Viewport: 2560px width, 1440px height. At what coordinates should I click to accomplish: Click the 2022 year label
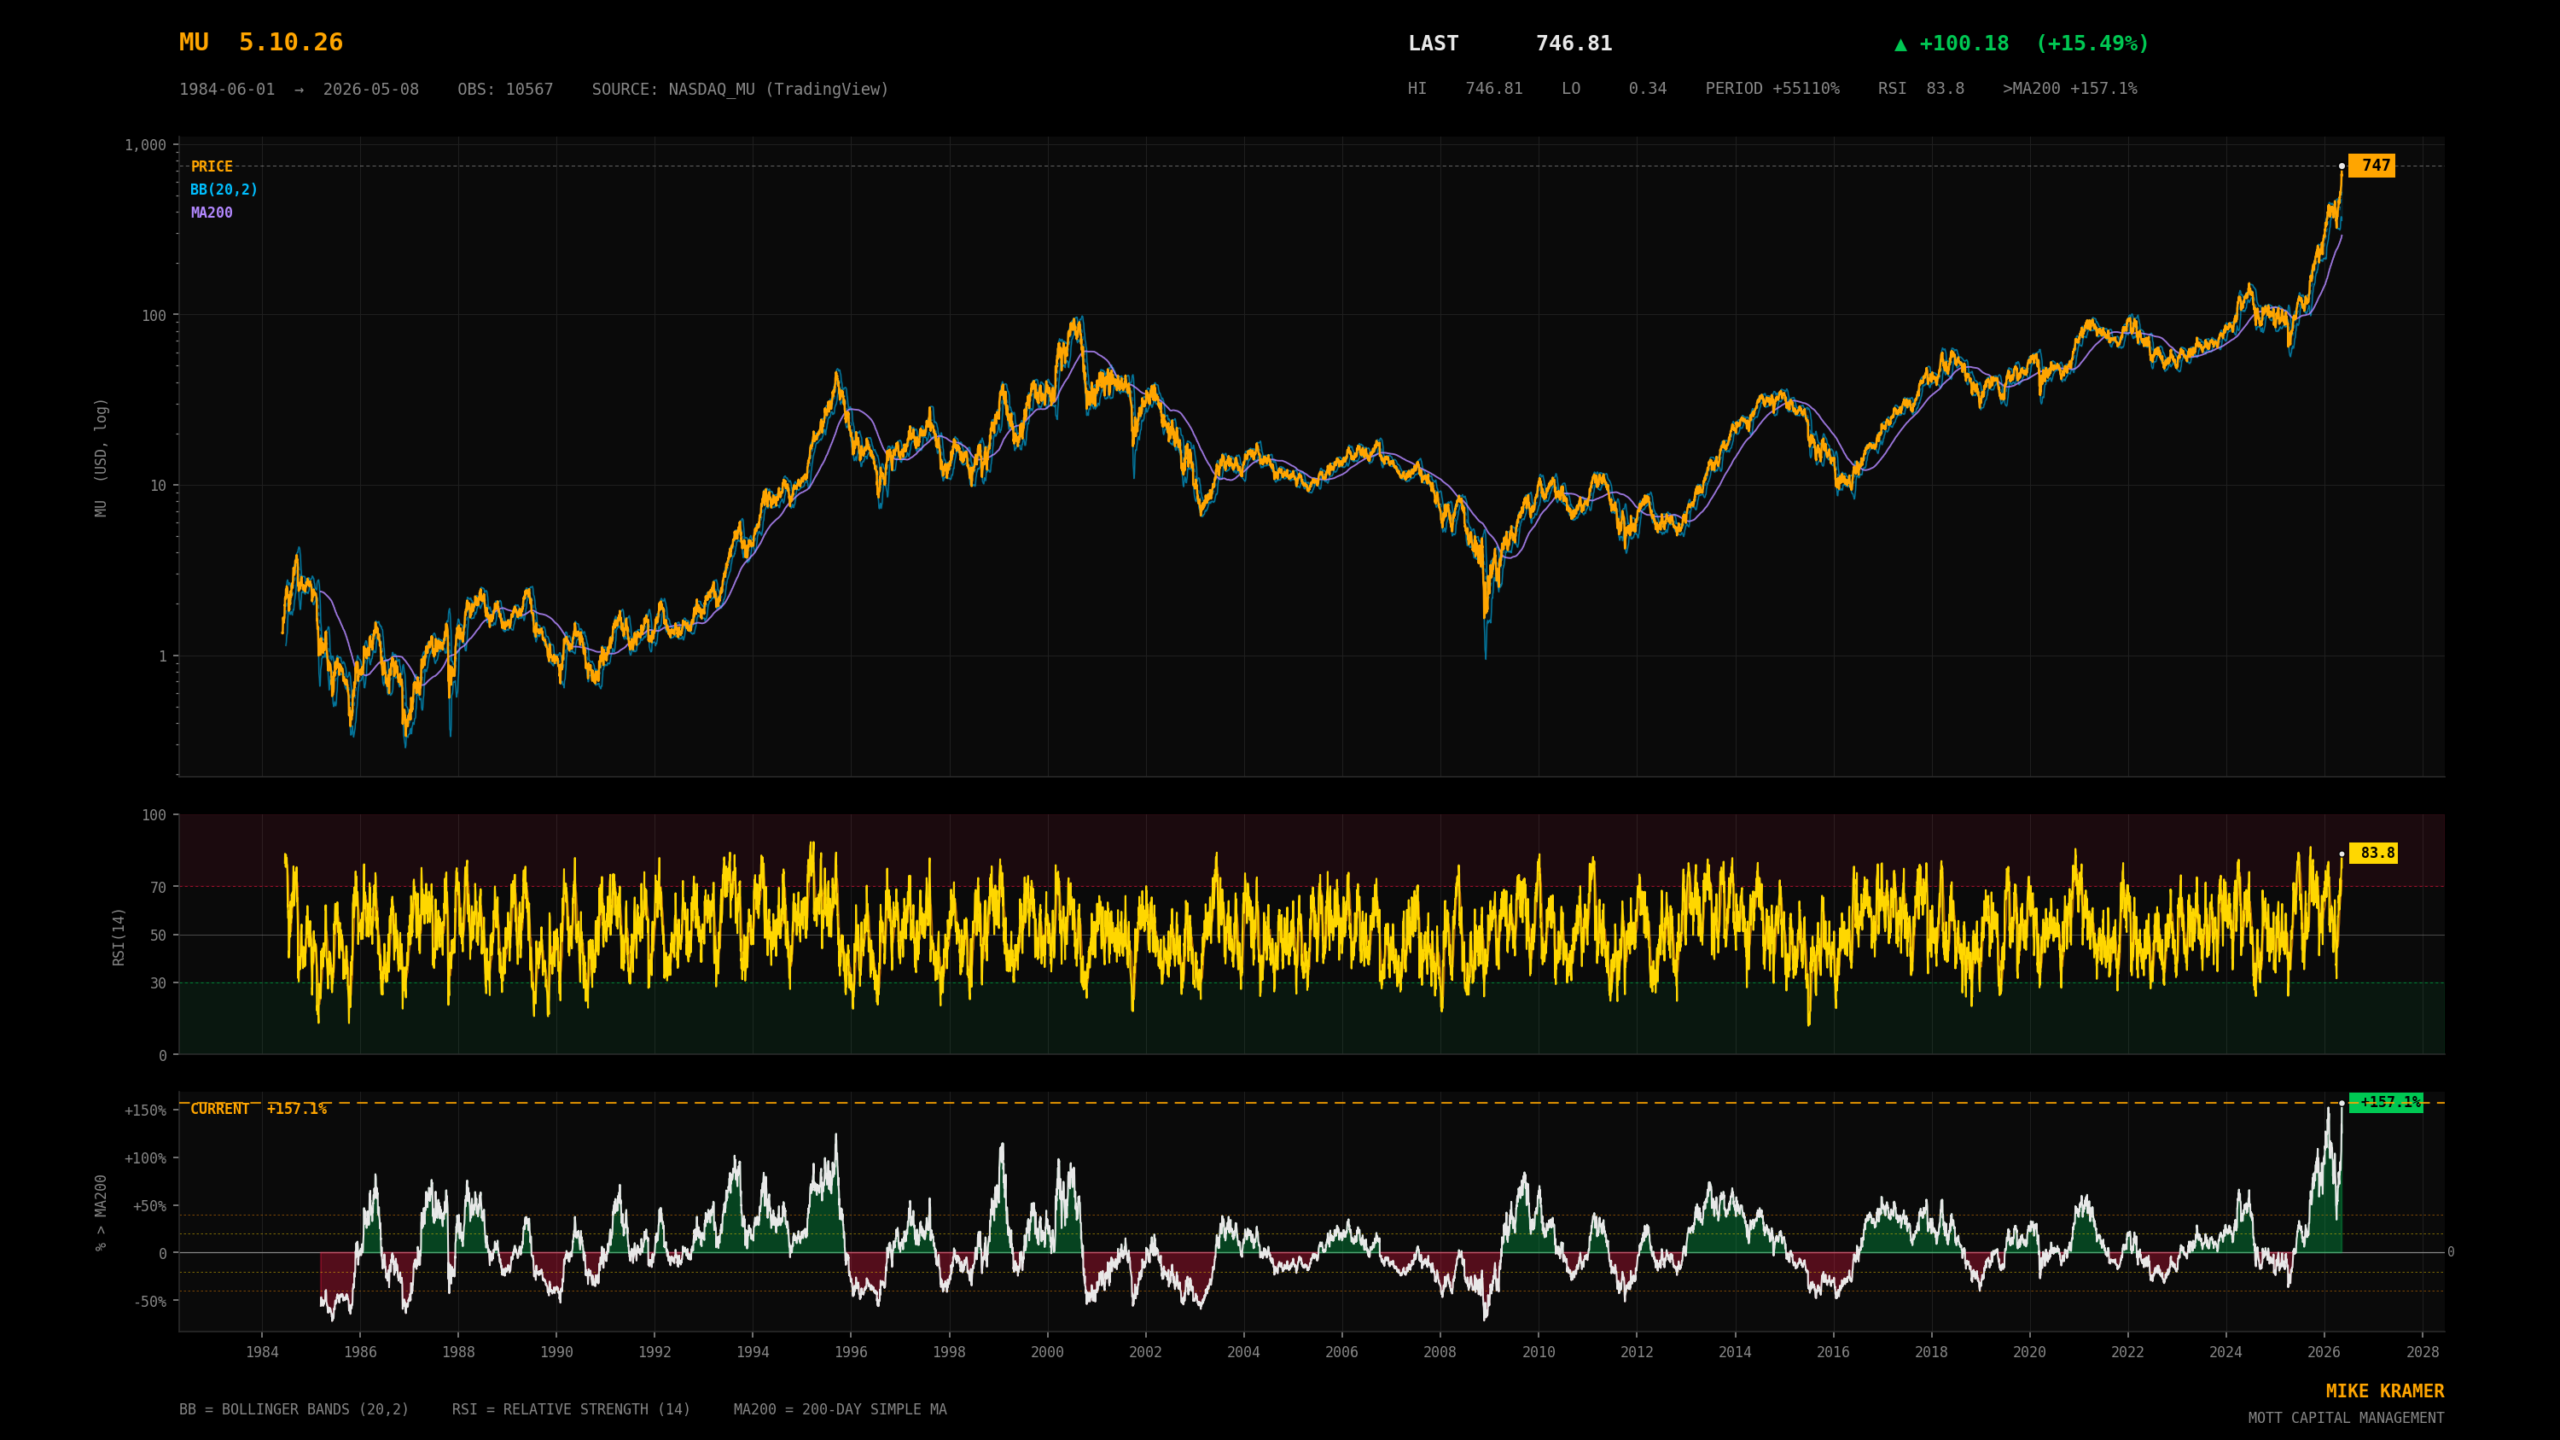coord(2127,1352)
